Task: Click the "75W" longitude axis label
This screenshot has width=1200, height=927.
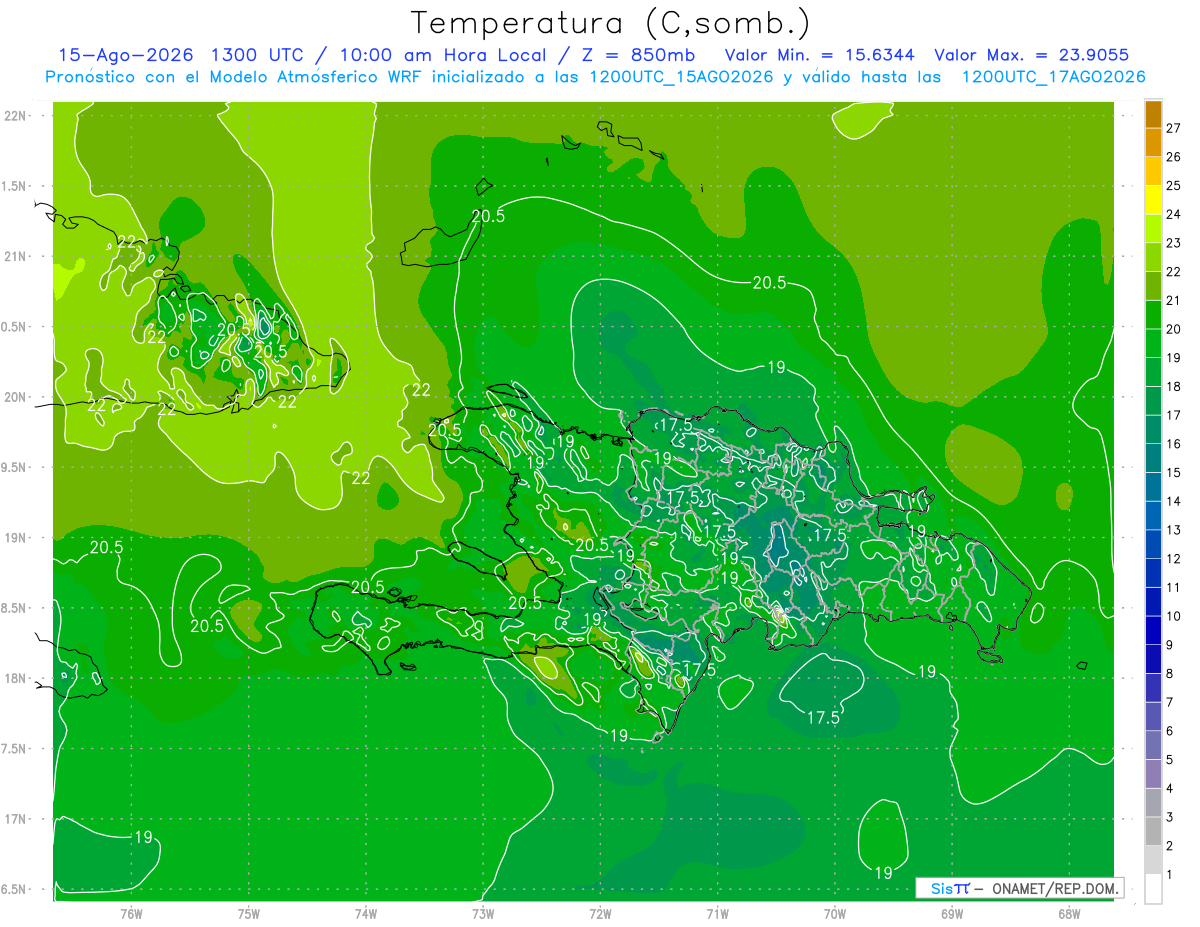Action: tap(249, 914)
